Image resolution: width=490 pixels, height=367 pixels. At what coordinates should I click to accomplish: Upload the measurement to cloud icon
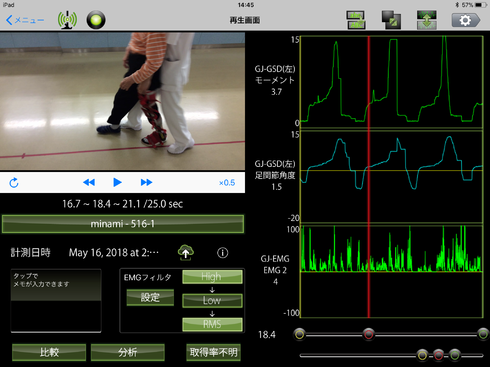186,253
